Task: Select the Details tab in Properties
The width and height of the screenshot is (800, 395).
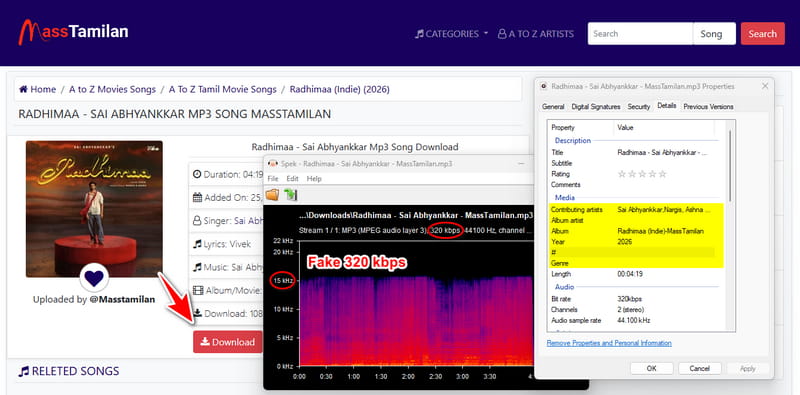Action: [x=666, y=106]
